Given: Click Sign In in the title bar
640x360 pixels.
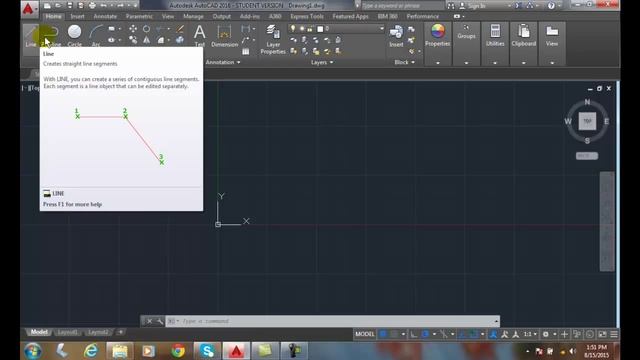Looking at the screenshot, I should pos(476,6).
